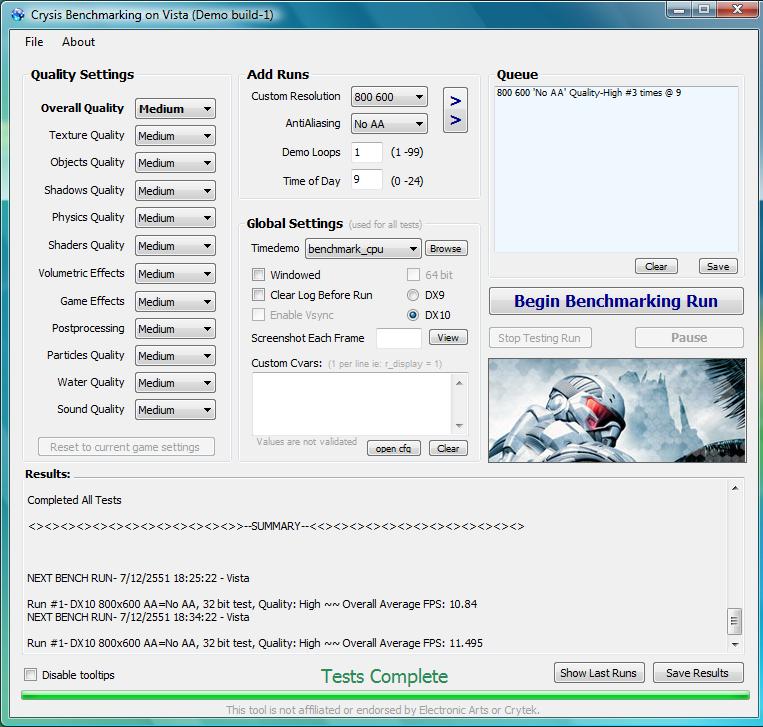Click the Save Results button
Screen dimensions: 763x727
[x=698, y=673]
